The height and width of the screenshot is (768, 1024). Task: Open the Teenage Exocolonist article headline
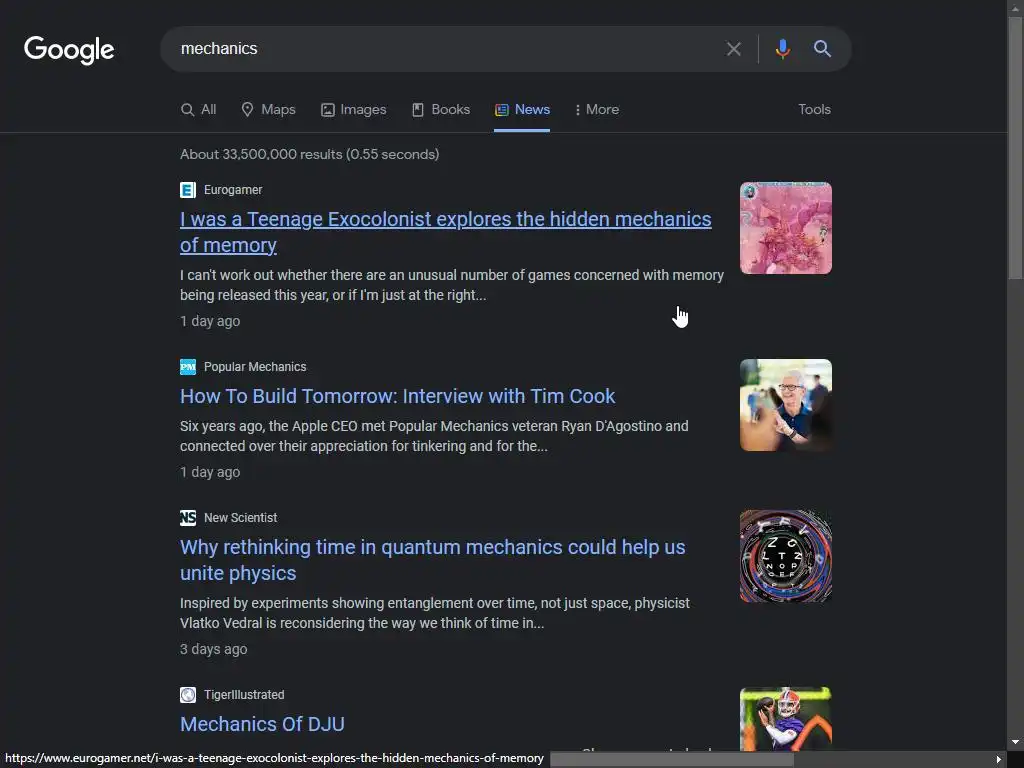tap(445, 232)
